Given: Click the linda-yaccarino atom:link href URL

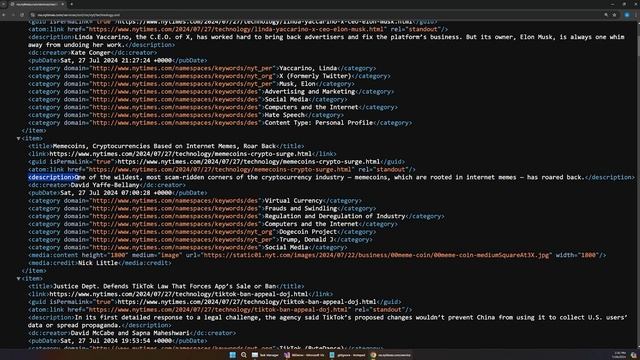Looking at the screenshot, I should coord(236,29).
